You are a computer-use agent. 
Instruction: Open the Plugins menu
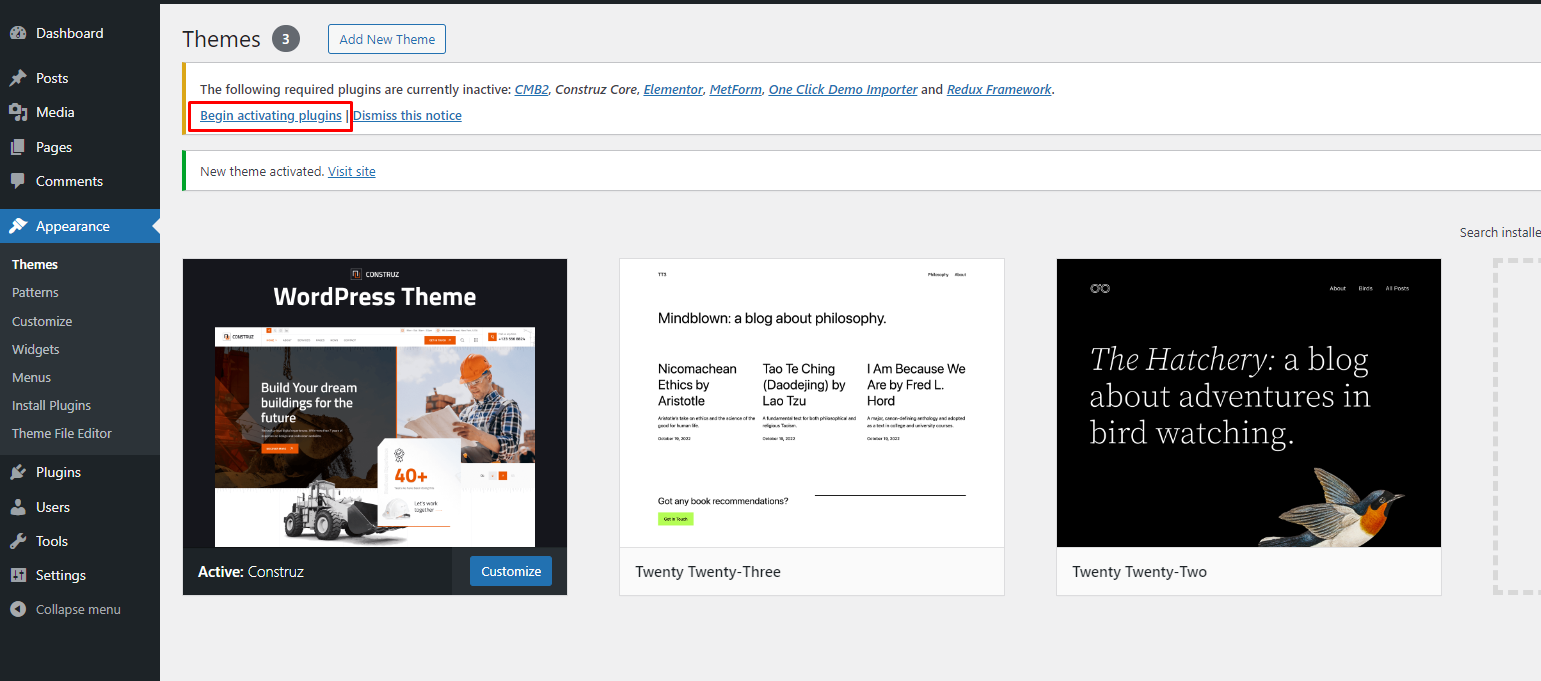click(x=80, y=472)
